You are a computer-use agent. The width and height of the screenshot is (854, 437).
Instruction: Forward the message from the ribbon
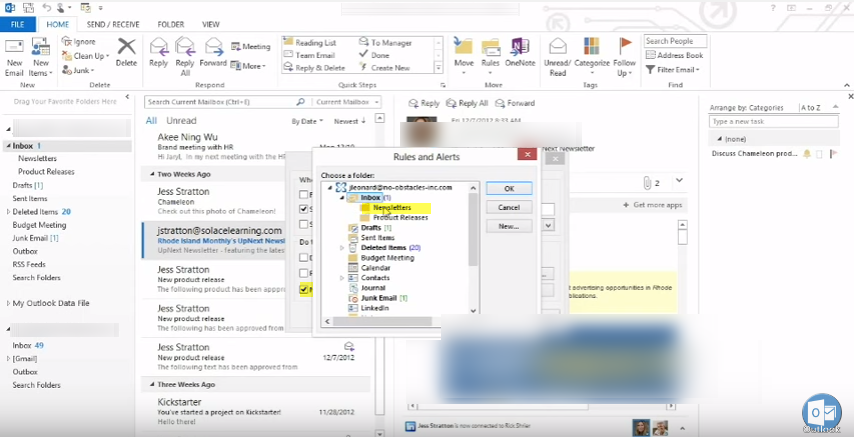tap(213, 53)
